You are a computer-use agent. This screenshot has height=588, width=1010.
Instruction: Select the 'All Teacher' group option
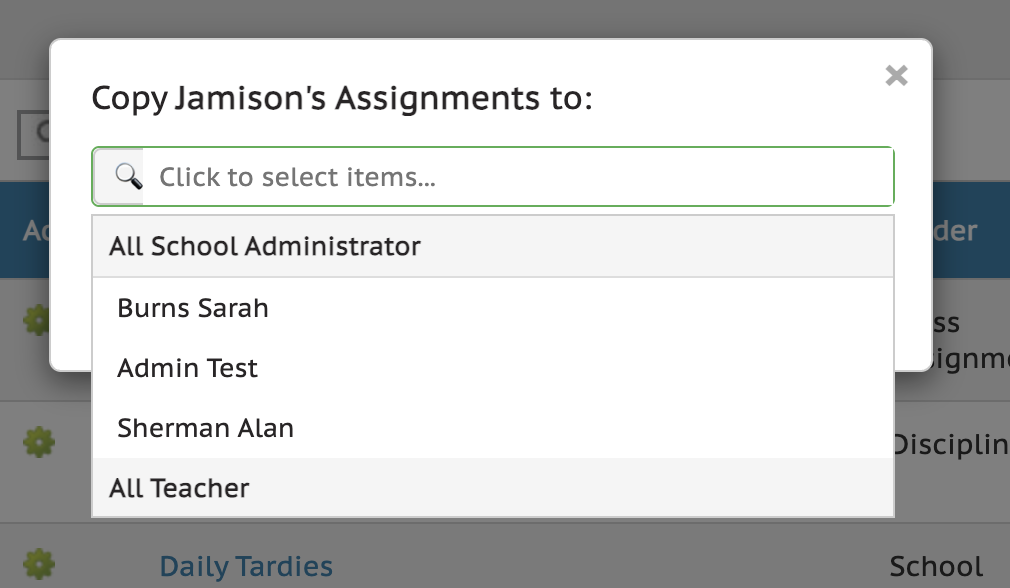(179, 488)
